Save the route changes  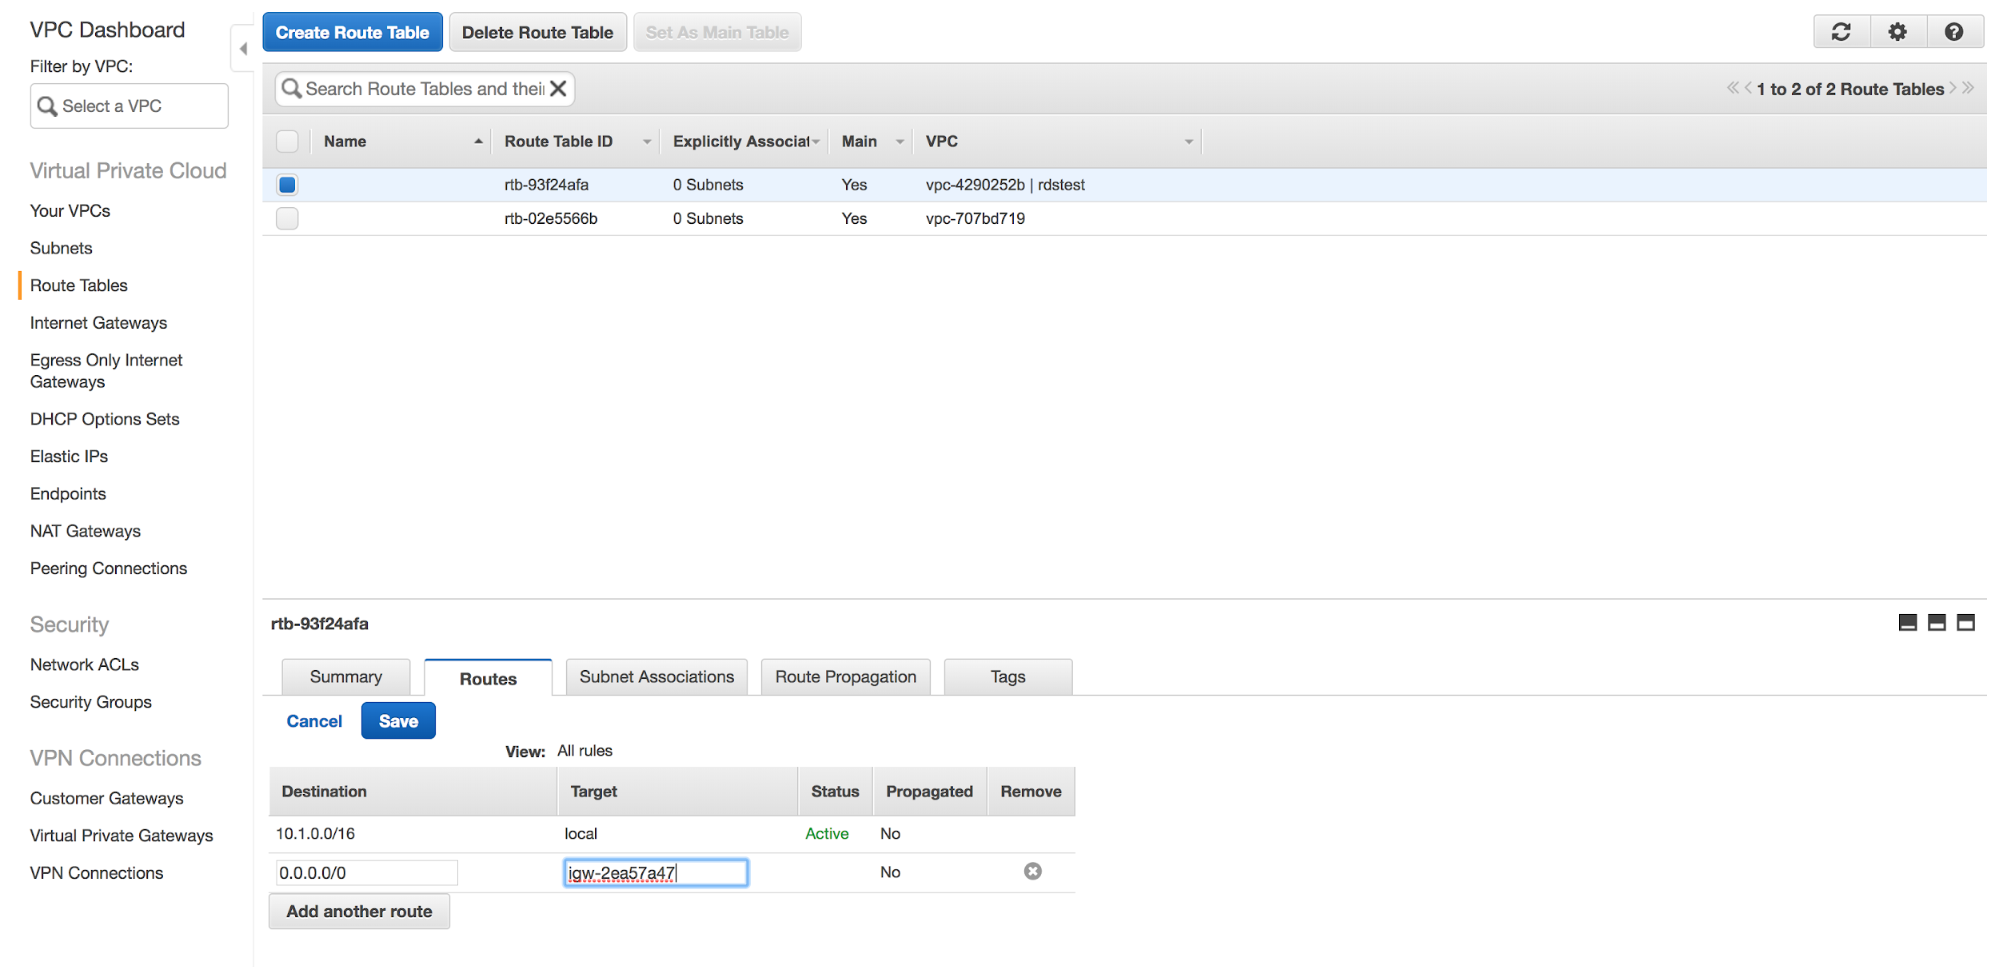click(398, 721)
